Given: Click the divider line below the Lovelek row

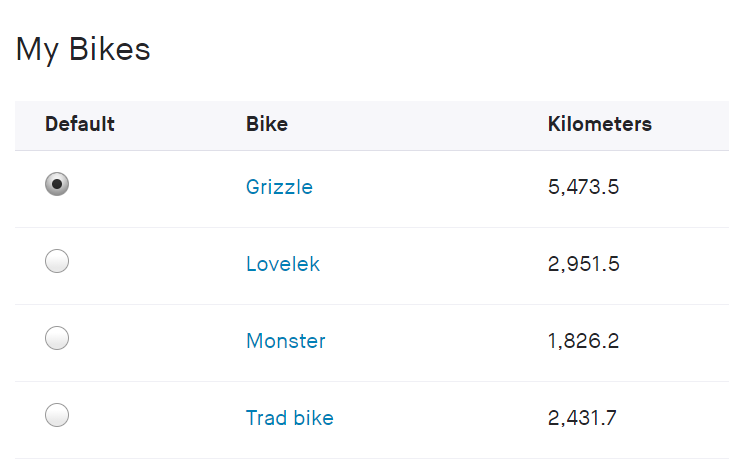Looking at the screenshot, I should tap(372, 304).
